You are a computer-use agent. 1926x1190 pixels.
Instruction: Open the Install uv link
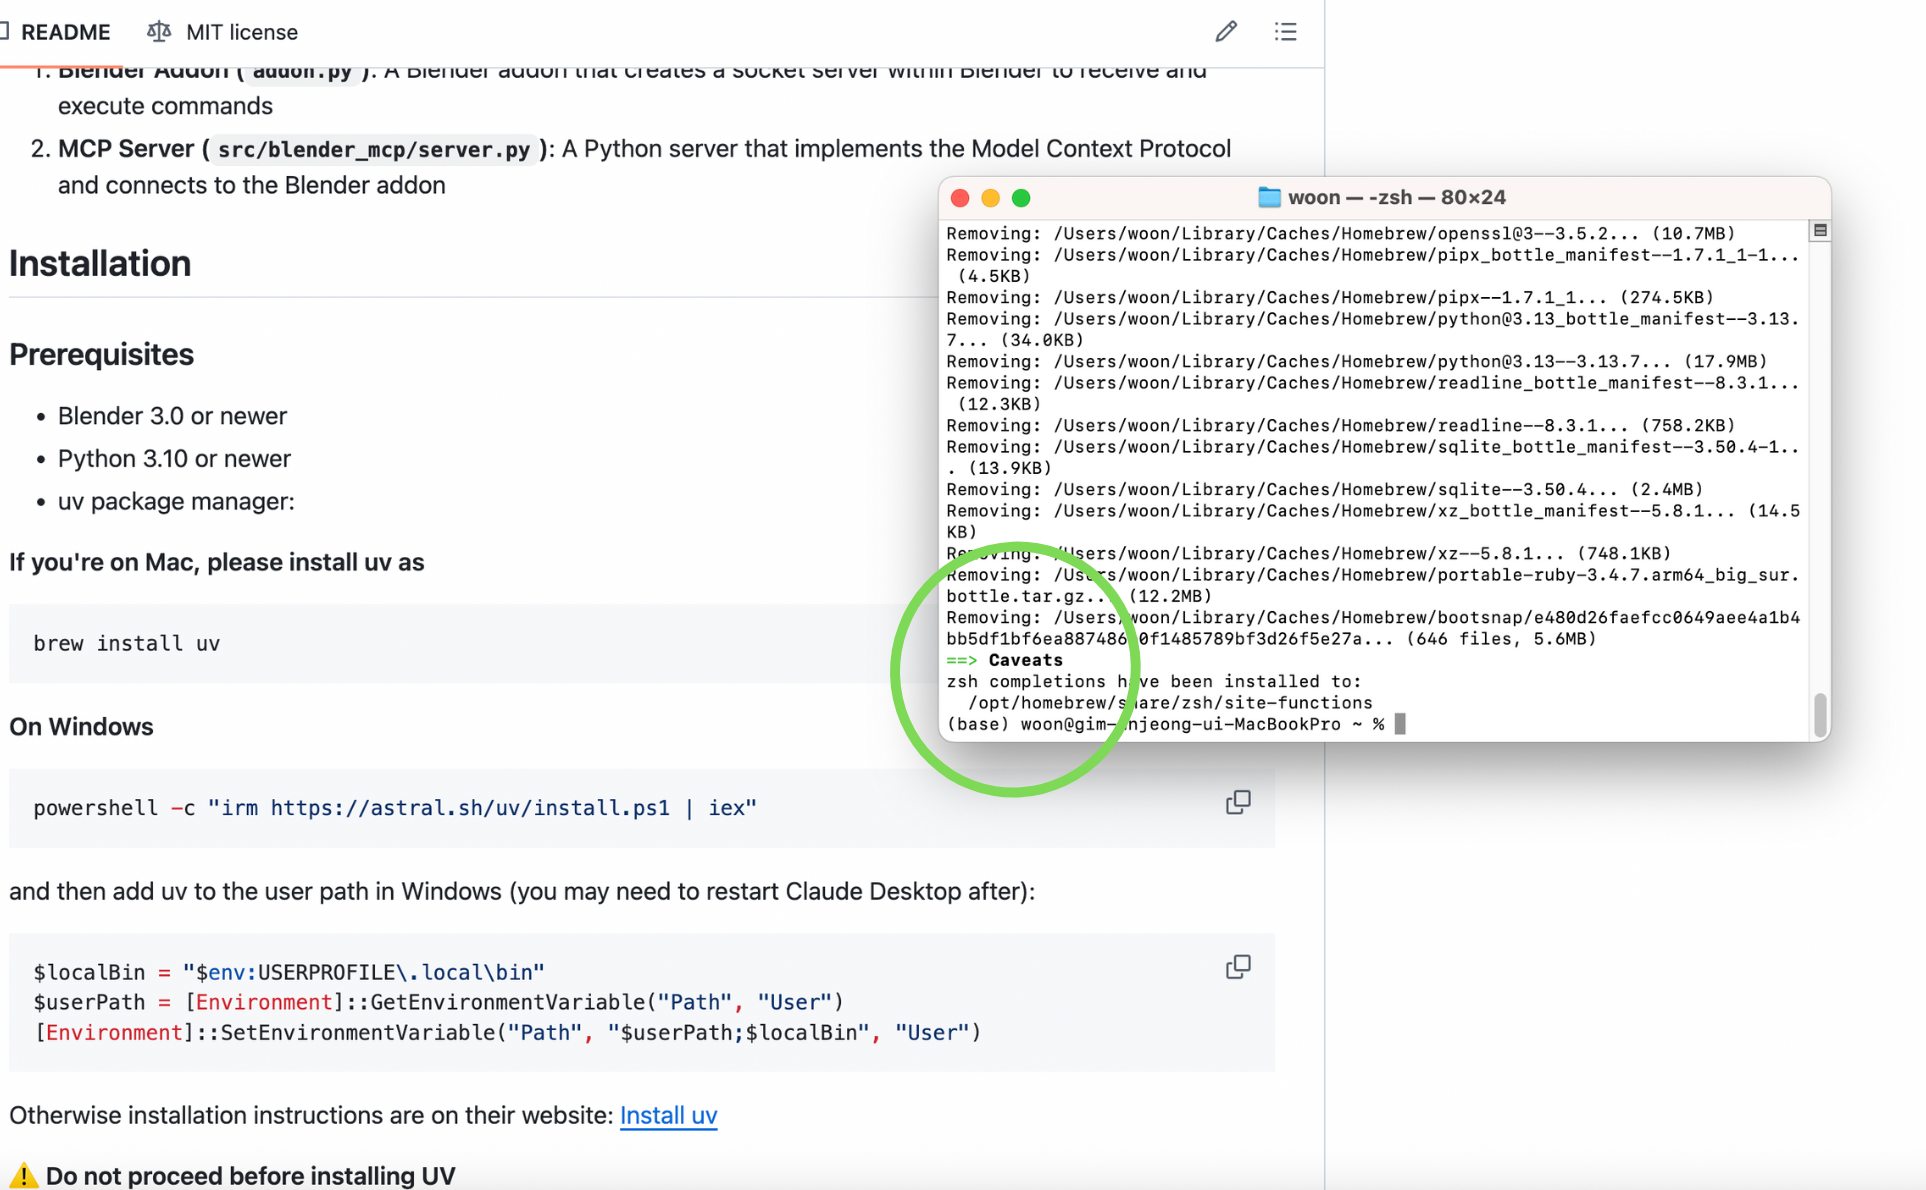(668, 1115)
